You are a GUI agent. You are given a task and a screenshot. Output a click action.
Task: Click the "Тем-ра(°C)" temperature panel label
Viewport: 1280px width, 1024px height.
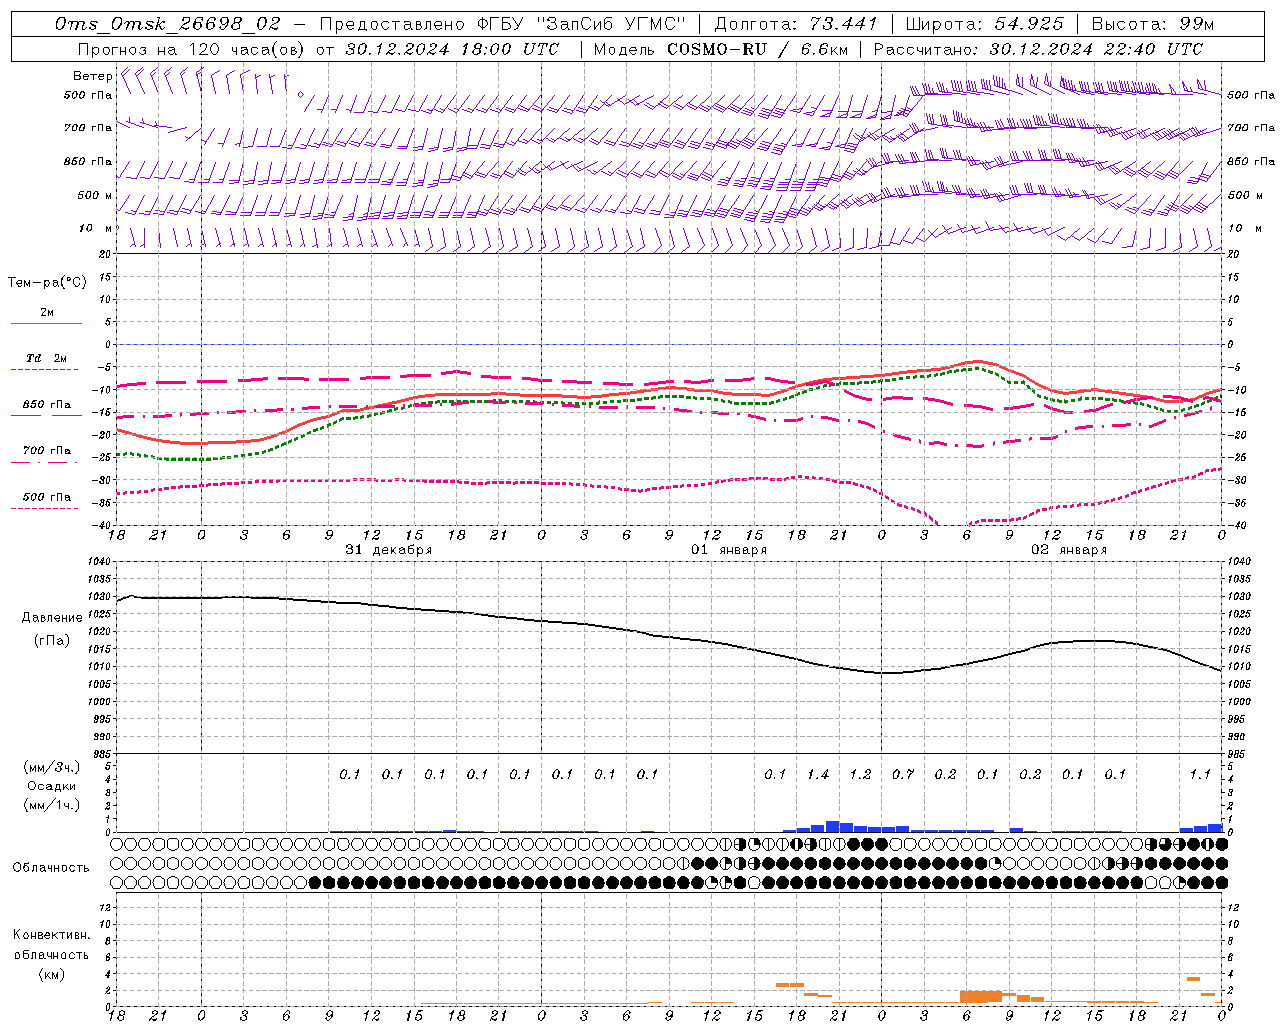click(48, 283)
